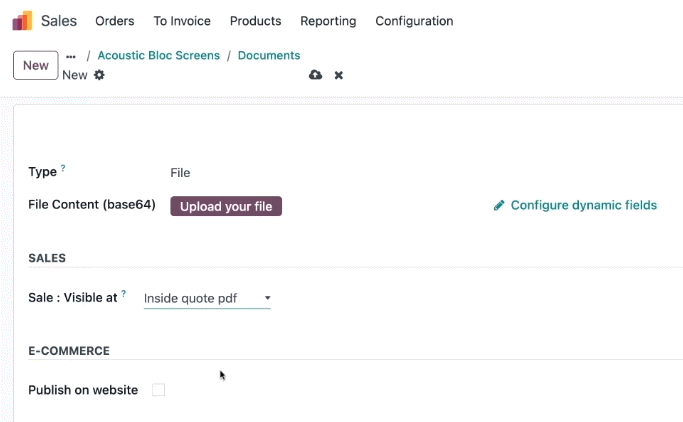Go to Acoustic Bloc Screens breadcrumb
Viewport: 683px width, 422px height.
click(x=159, y=55)
